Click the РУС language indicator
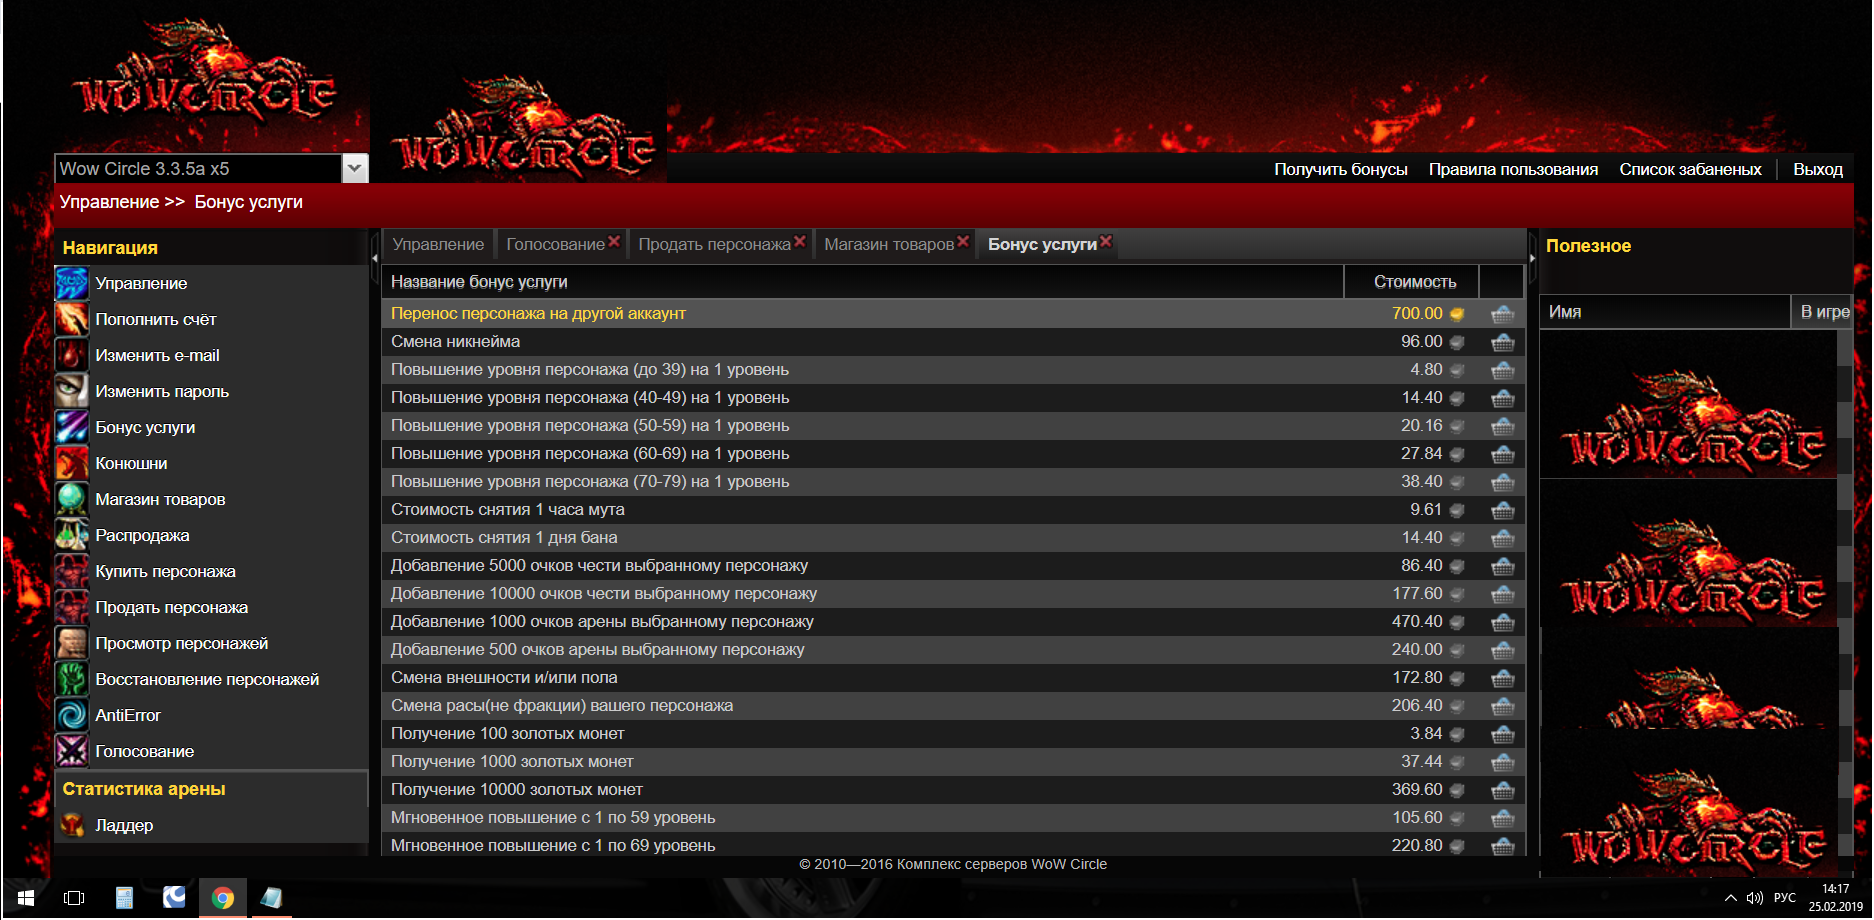 [x=1785, y=898]
